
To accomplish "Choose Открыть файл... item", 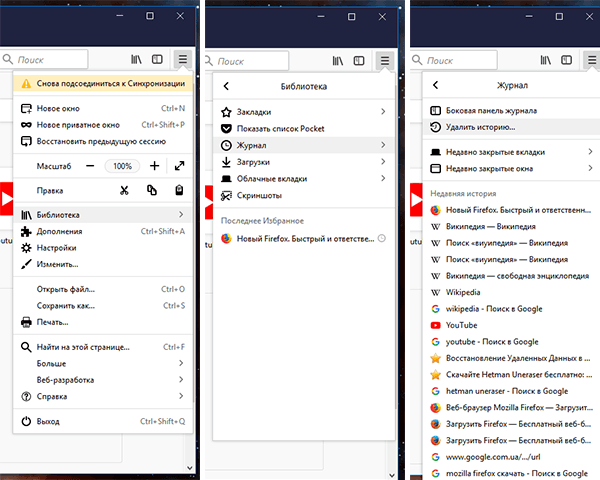I will point(103,289).
